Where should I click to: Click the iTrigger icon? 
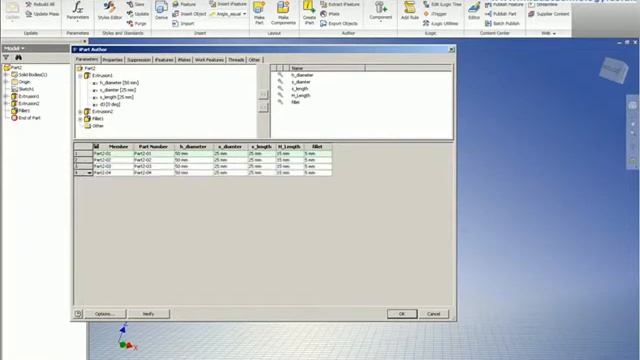(427, 14)
